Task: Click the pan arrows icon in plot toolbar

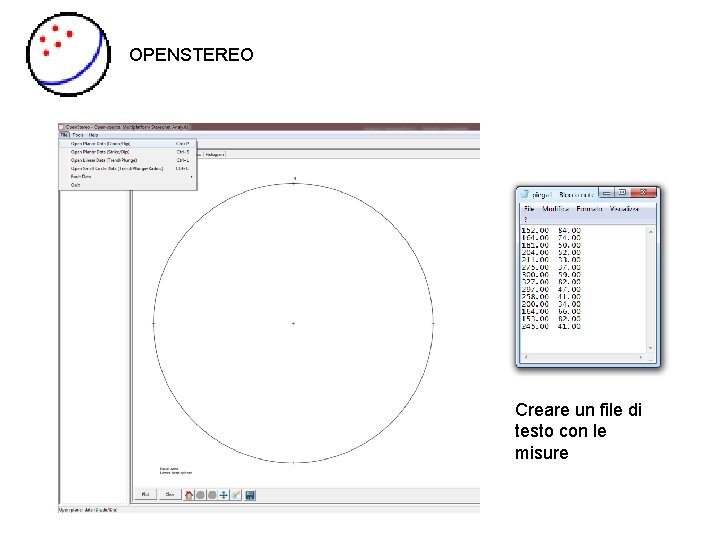Action: (224, 495)
